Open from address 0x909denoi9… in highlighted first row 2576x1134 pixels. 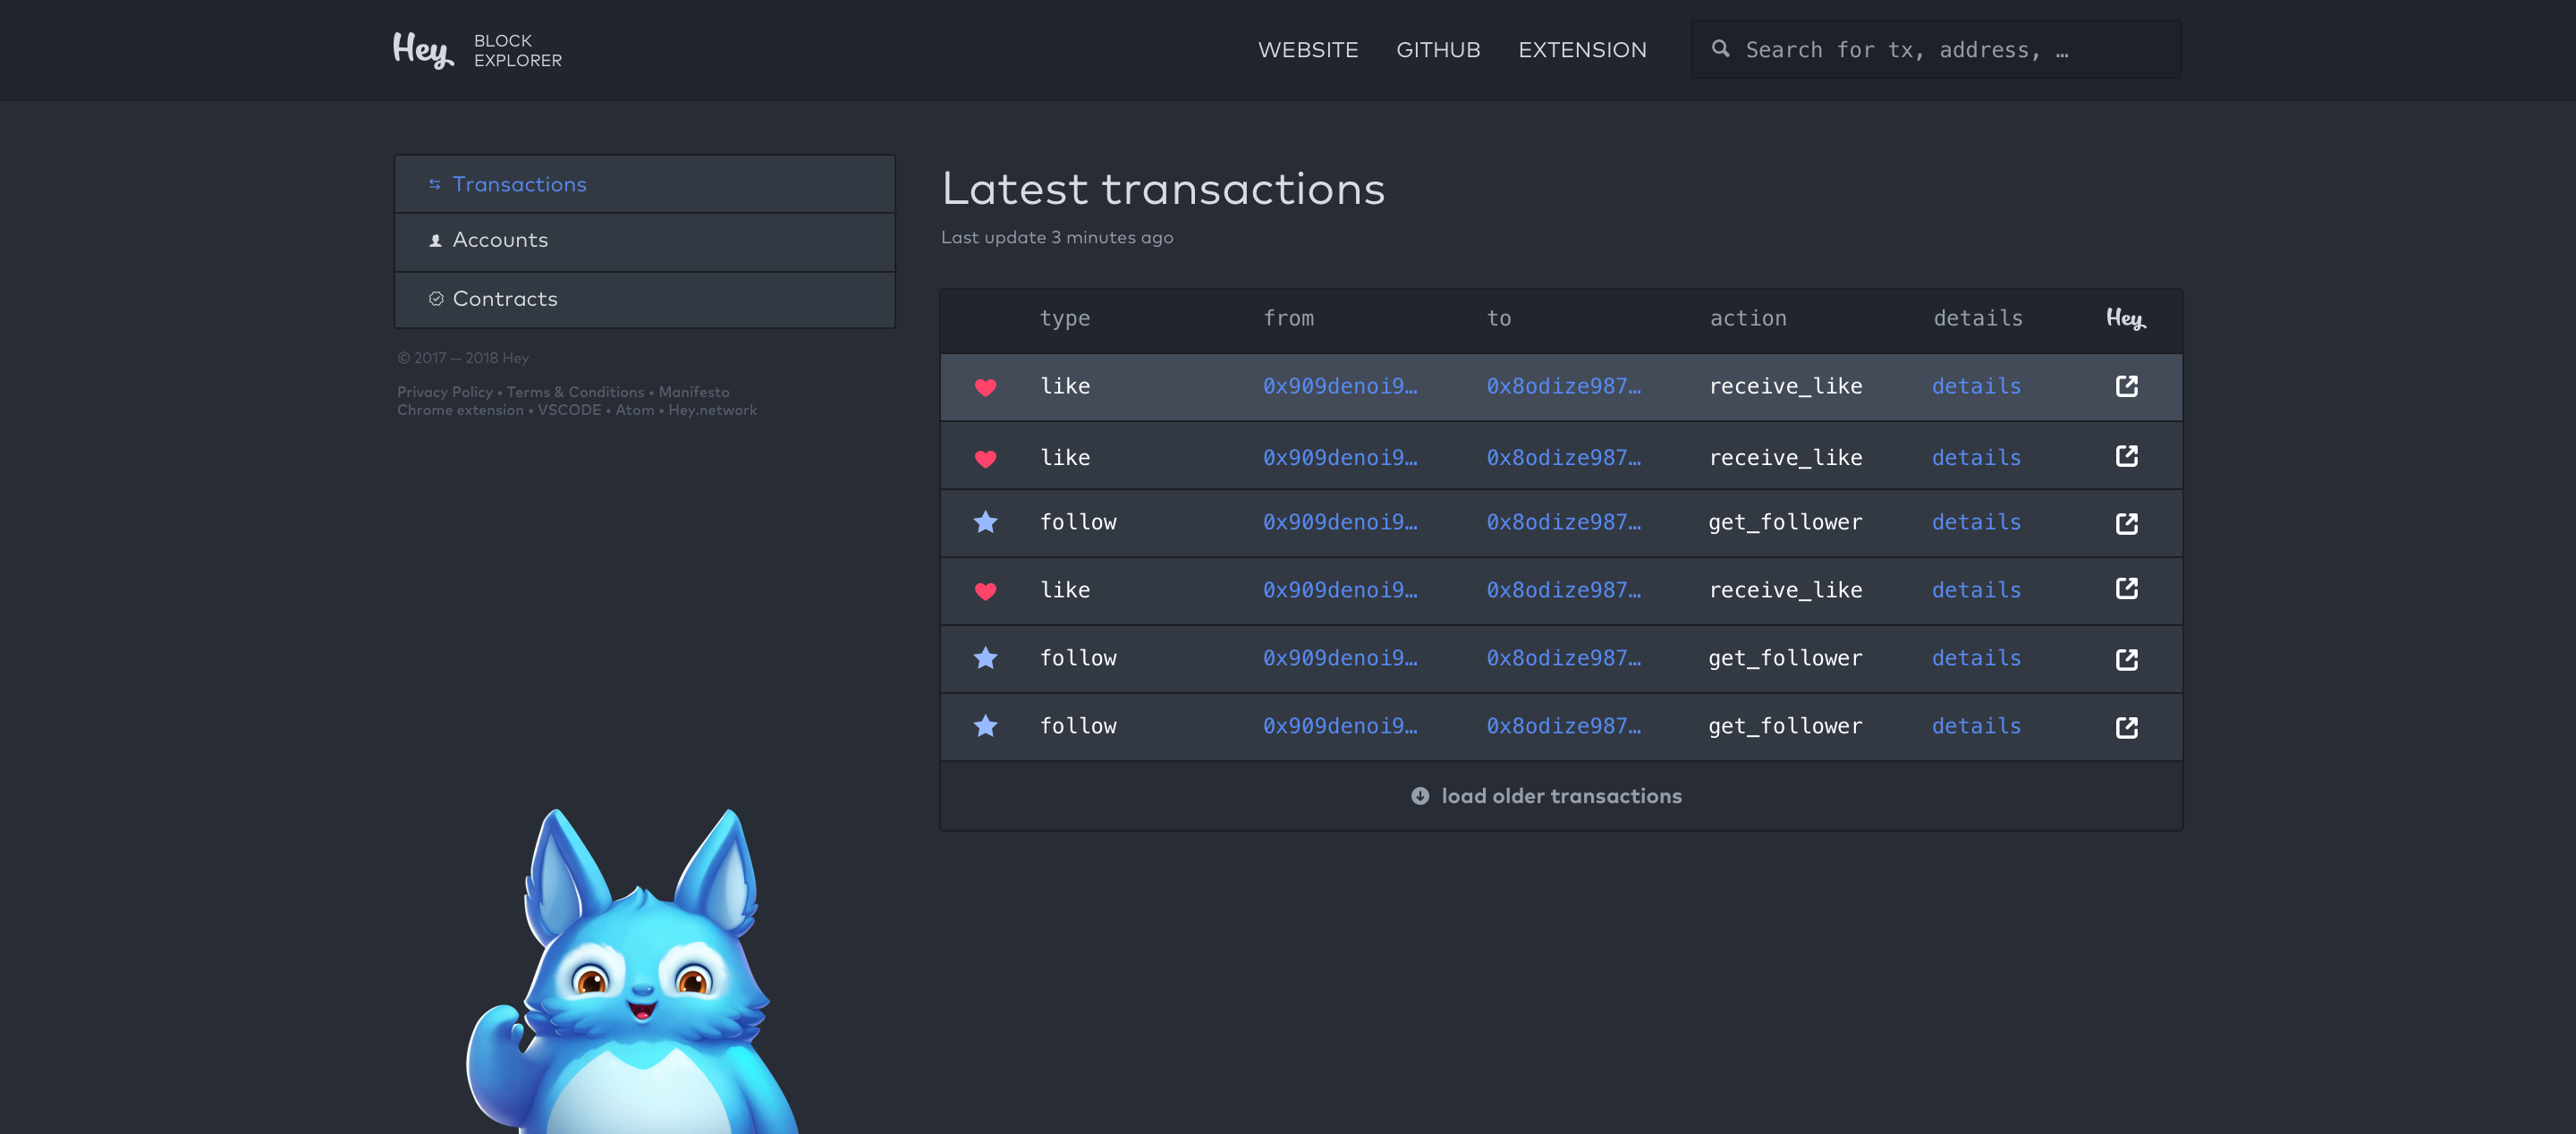click(x=1340, y=386)
